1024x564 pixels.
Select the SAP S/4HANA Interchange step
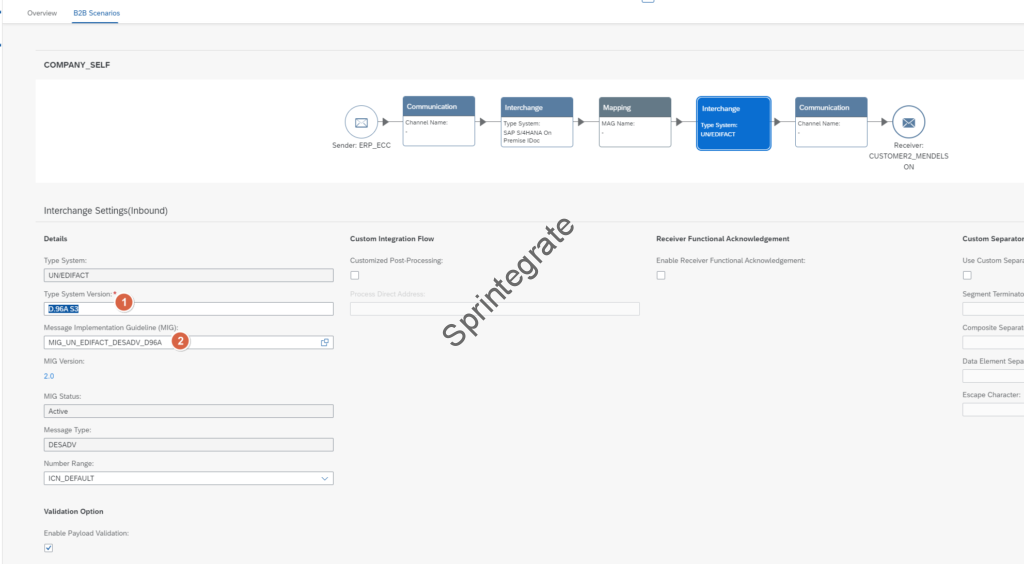point(537,121)
